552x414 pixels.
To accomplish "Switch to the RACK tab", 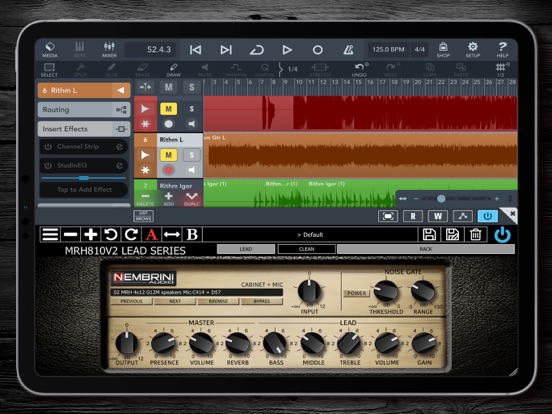I will click(426, 249).
